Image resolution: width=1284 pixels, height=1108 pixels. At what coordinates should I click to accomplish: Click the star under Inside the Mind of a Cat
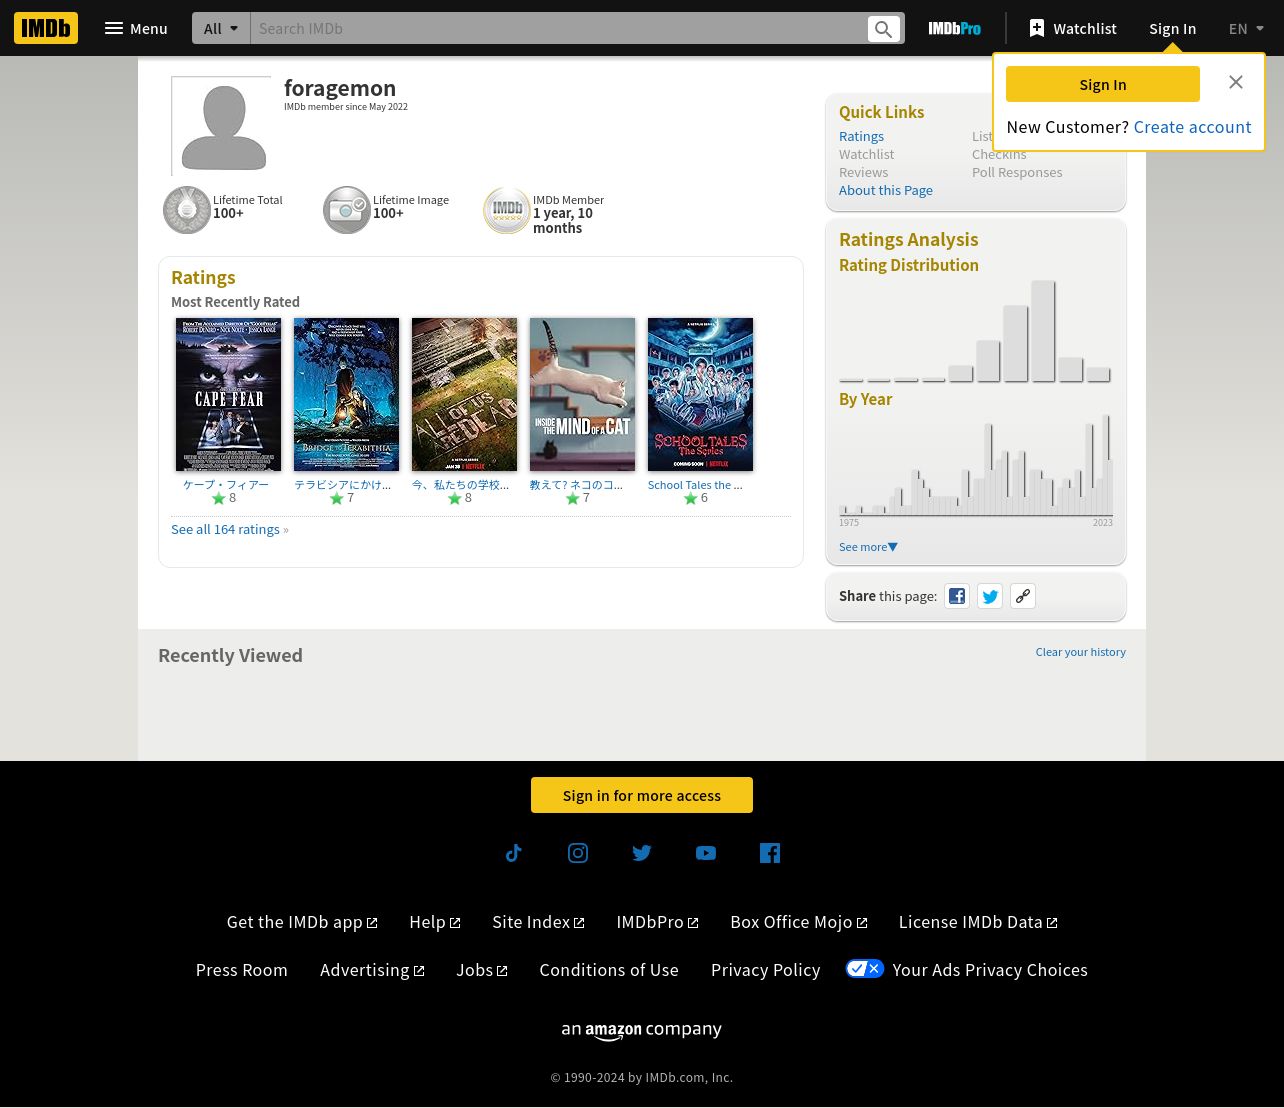click(x=573, y=498)
